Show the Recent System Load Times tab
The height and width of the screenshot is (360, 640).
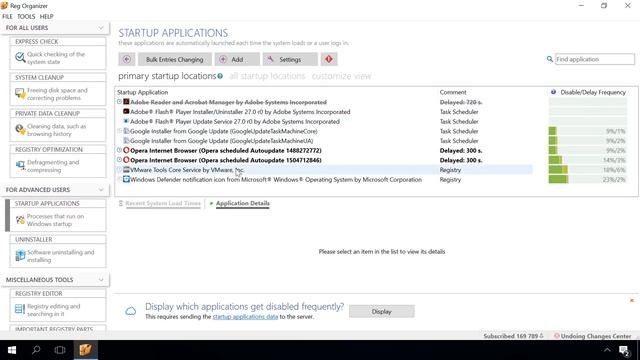click(x=163, y=203)
